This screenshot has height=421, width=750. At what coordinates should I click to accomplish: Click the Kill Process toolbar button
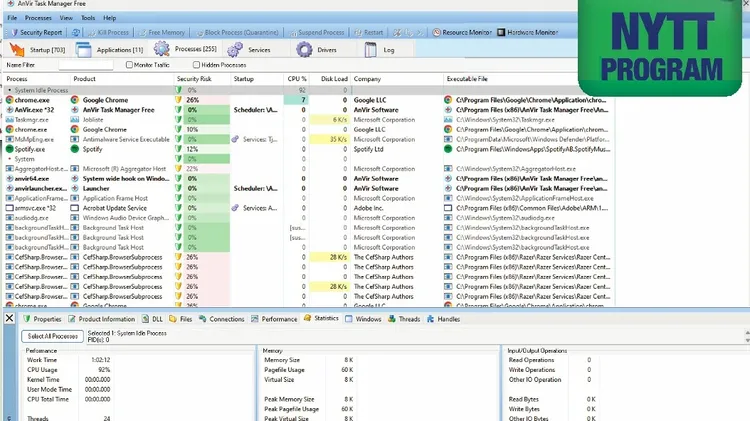[x=109, y=33]
